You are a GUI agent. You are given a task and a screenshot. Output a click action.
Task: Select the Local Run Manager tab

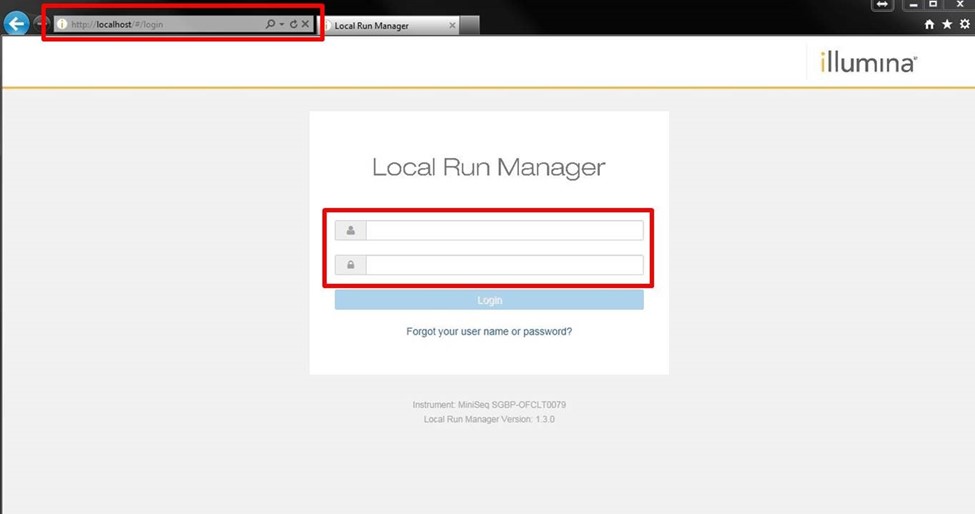coord(380,25)
